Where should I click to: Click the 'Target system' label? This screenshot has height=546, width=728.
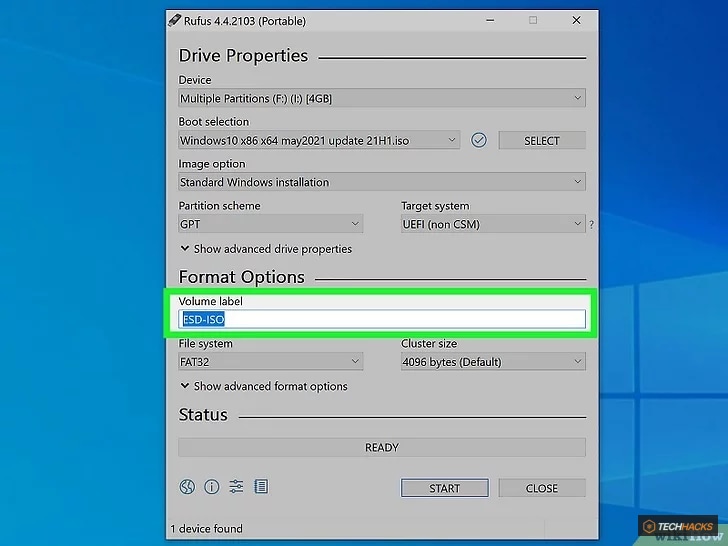point(435,206)
